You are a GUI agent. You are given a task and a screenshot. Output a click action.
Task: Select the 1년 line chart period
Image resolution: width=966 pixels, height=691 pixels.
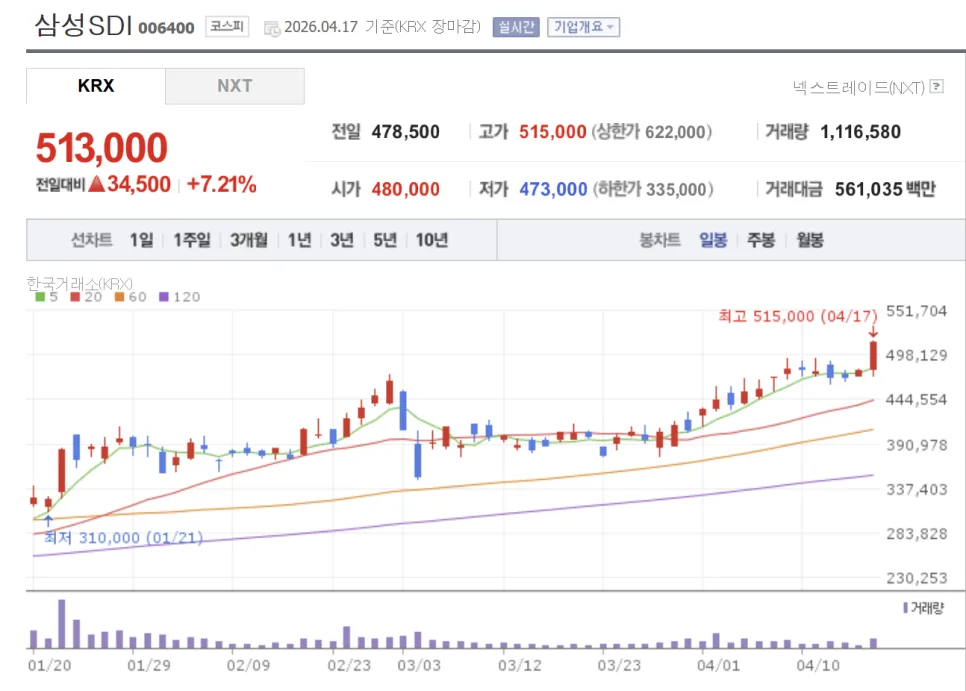click(299, 240)
